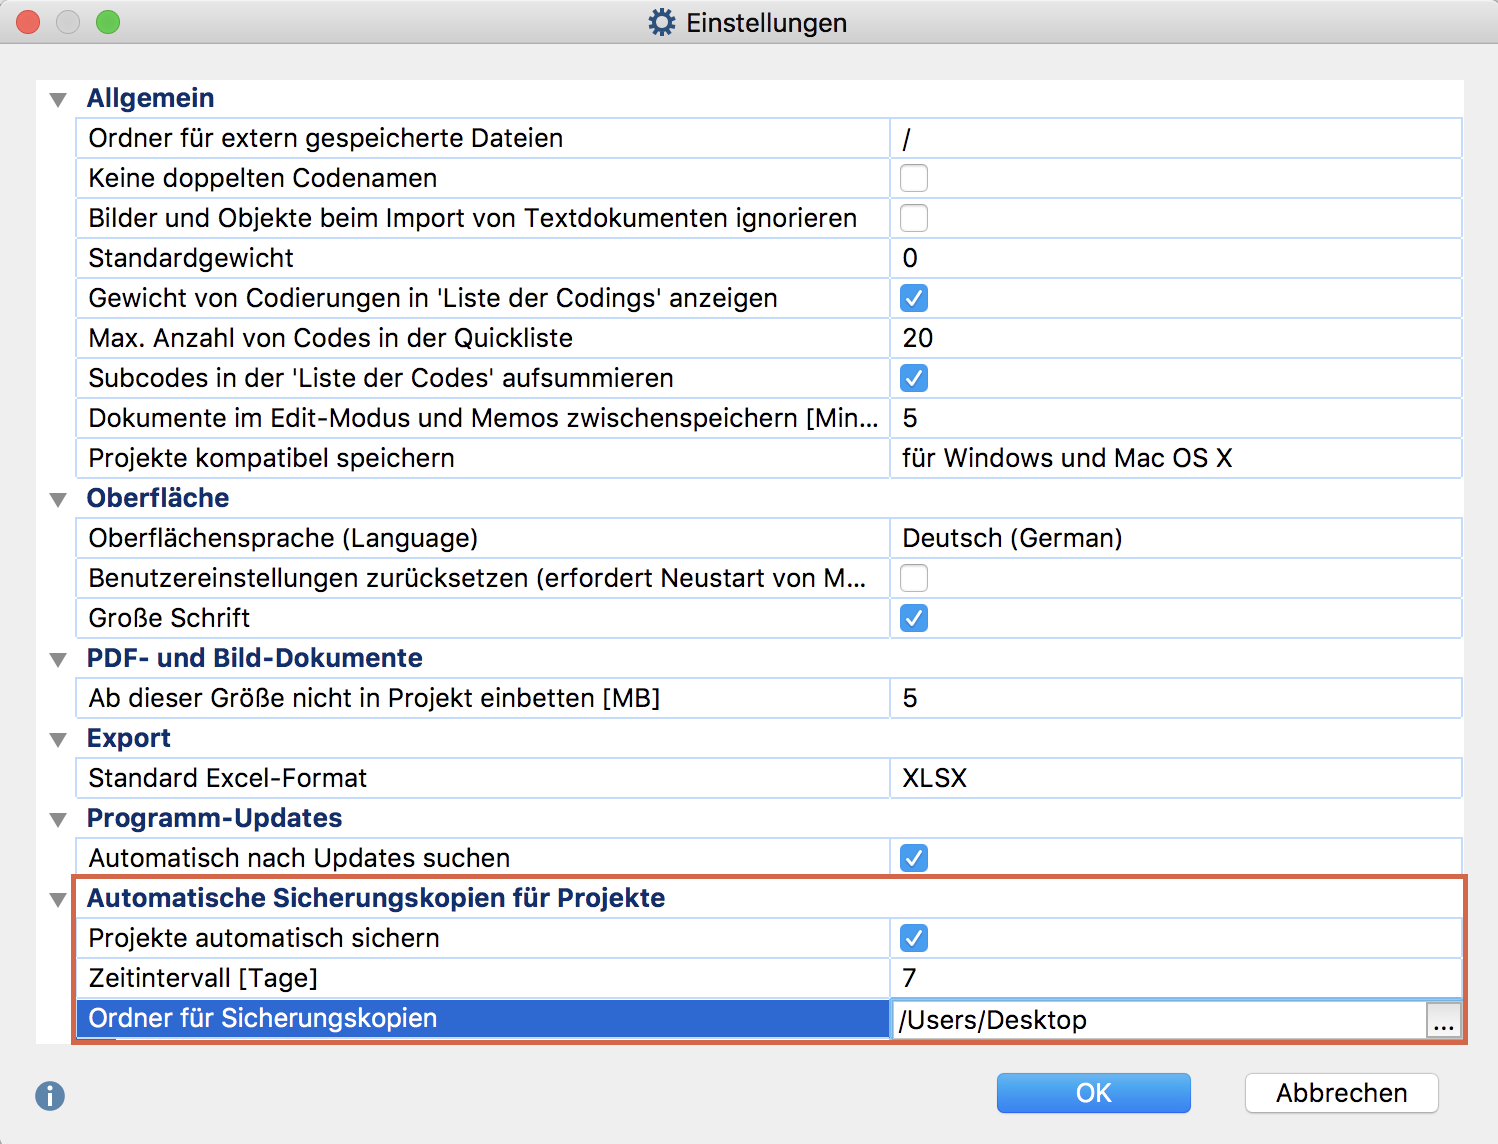Open Standard Excel-Format 'XLSX' dropdown

tap(1176, 778)
